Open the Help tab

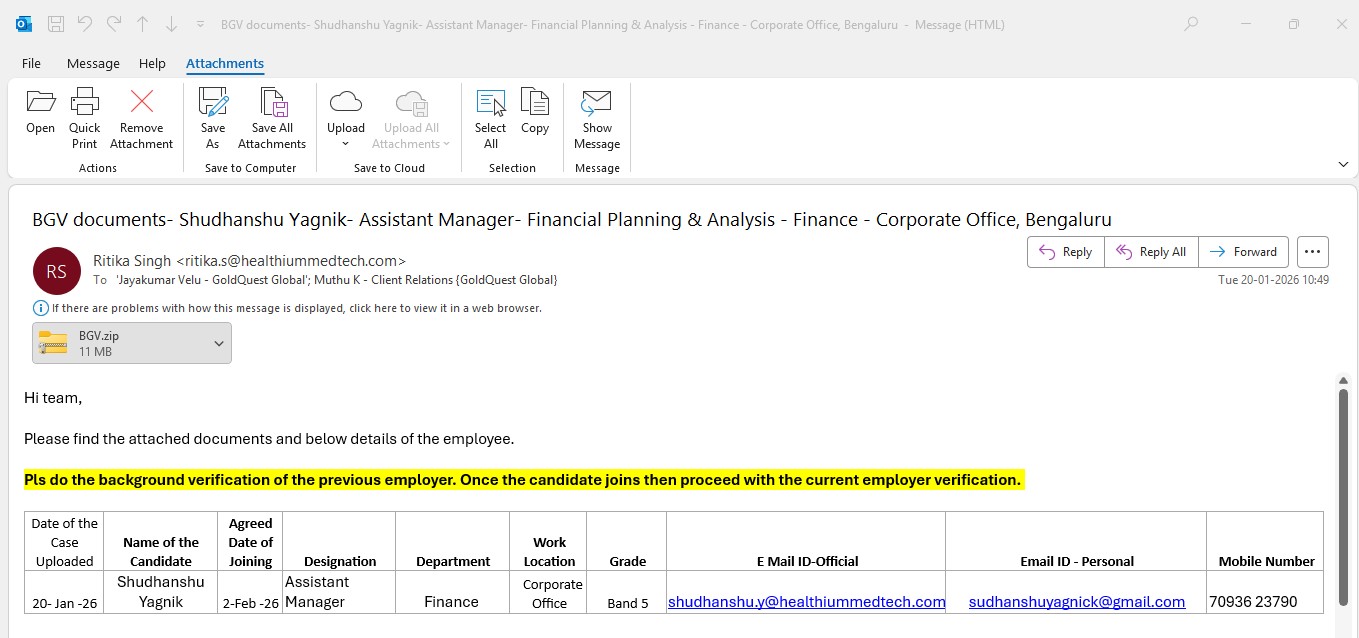152,63
